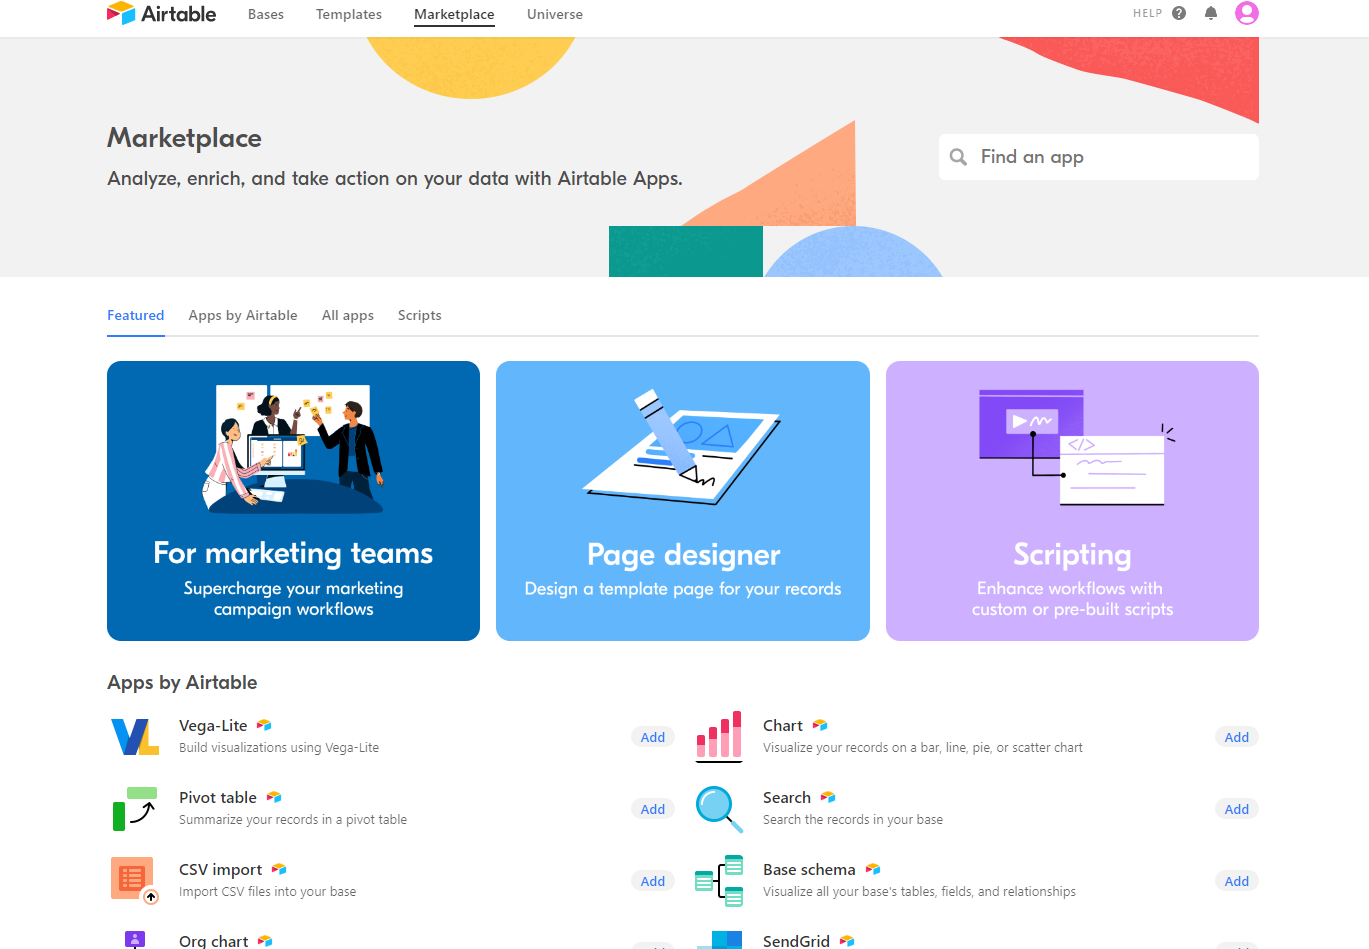Screen dimensions: 1369x949
Task: Click 'Build visualizations using Vega-Lite' description
Action: point(279,748)
